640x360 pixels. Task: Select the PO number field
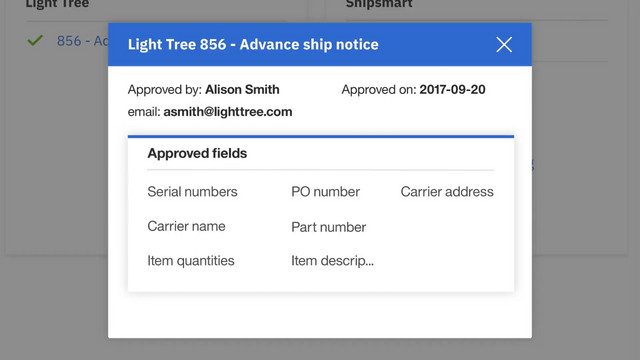pos(325,191)
